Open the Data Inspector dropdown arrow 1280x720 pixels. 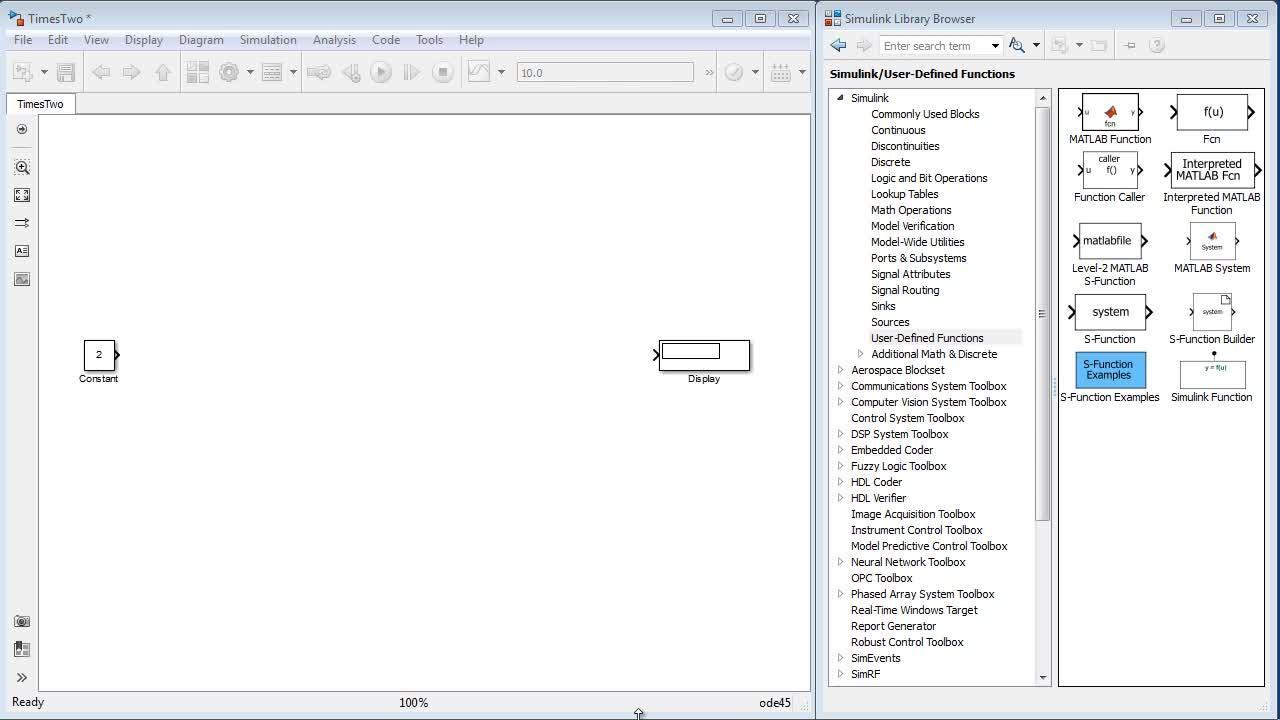501,72
